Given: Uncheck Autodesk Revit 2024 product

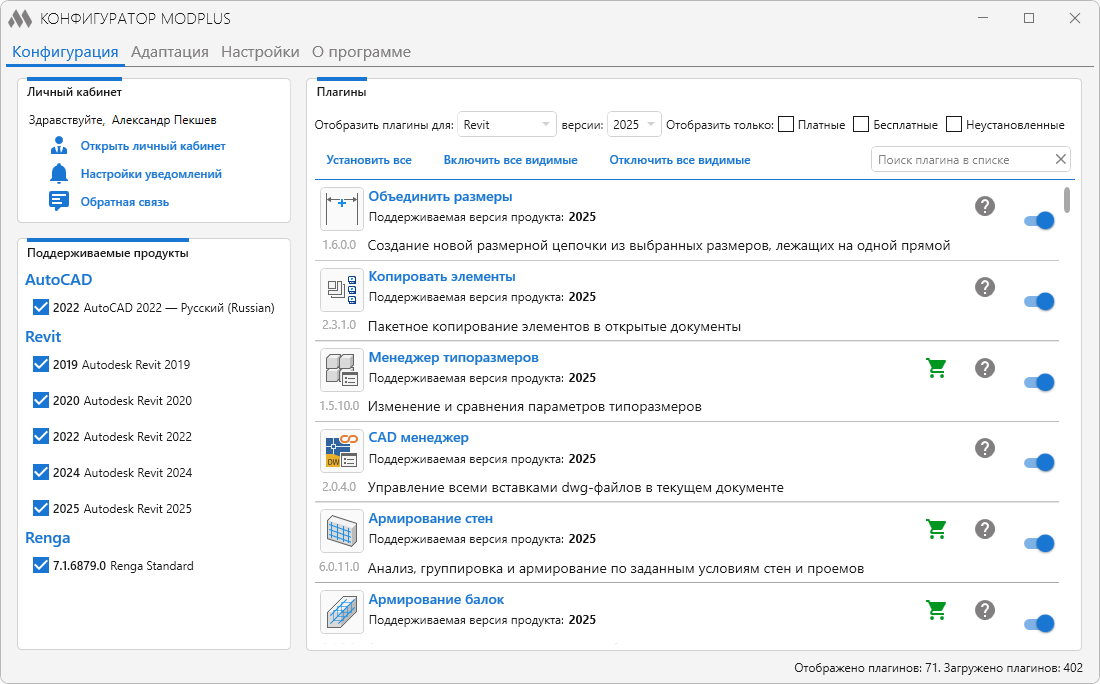Looking at the screenshot, I should (41, 472).
